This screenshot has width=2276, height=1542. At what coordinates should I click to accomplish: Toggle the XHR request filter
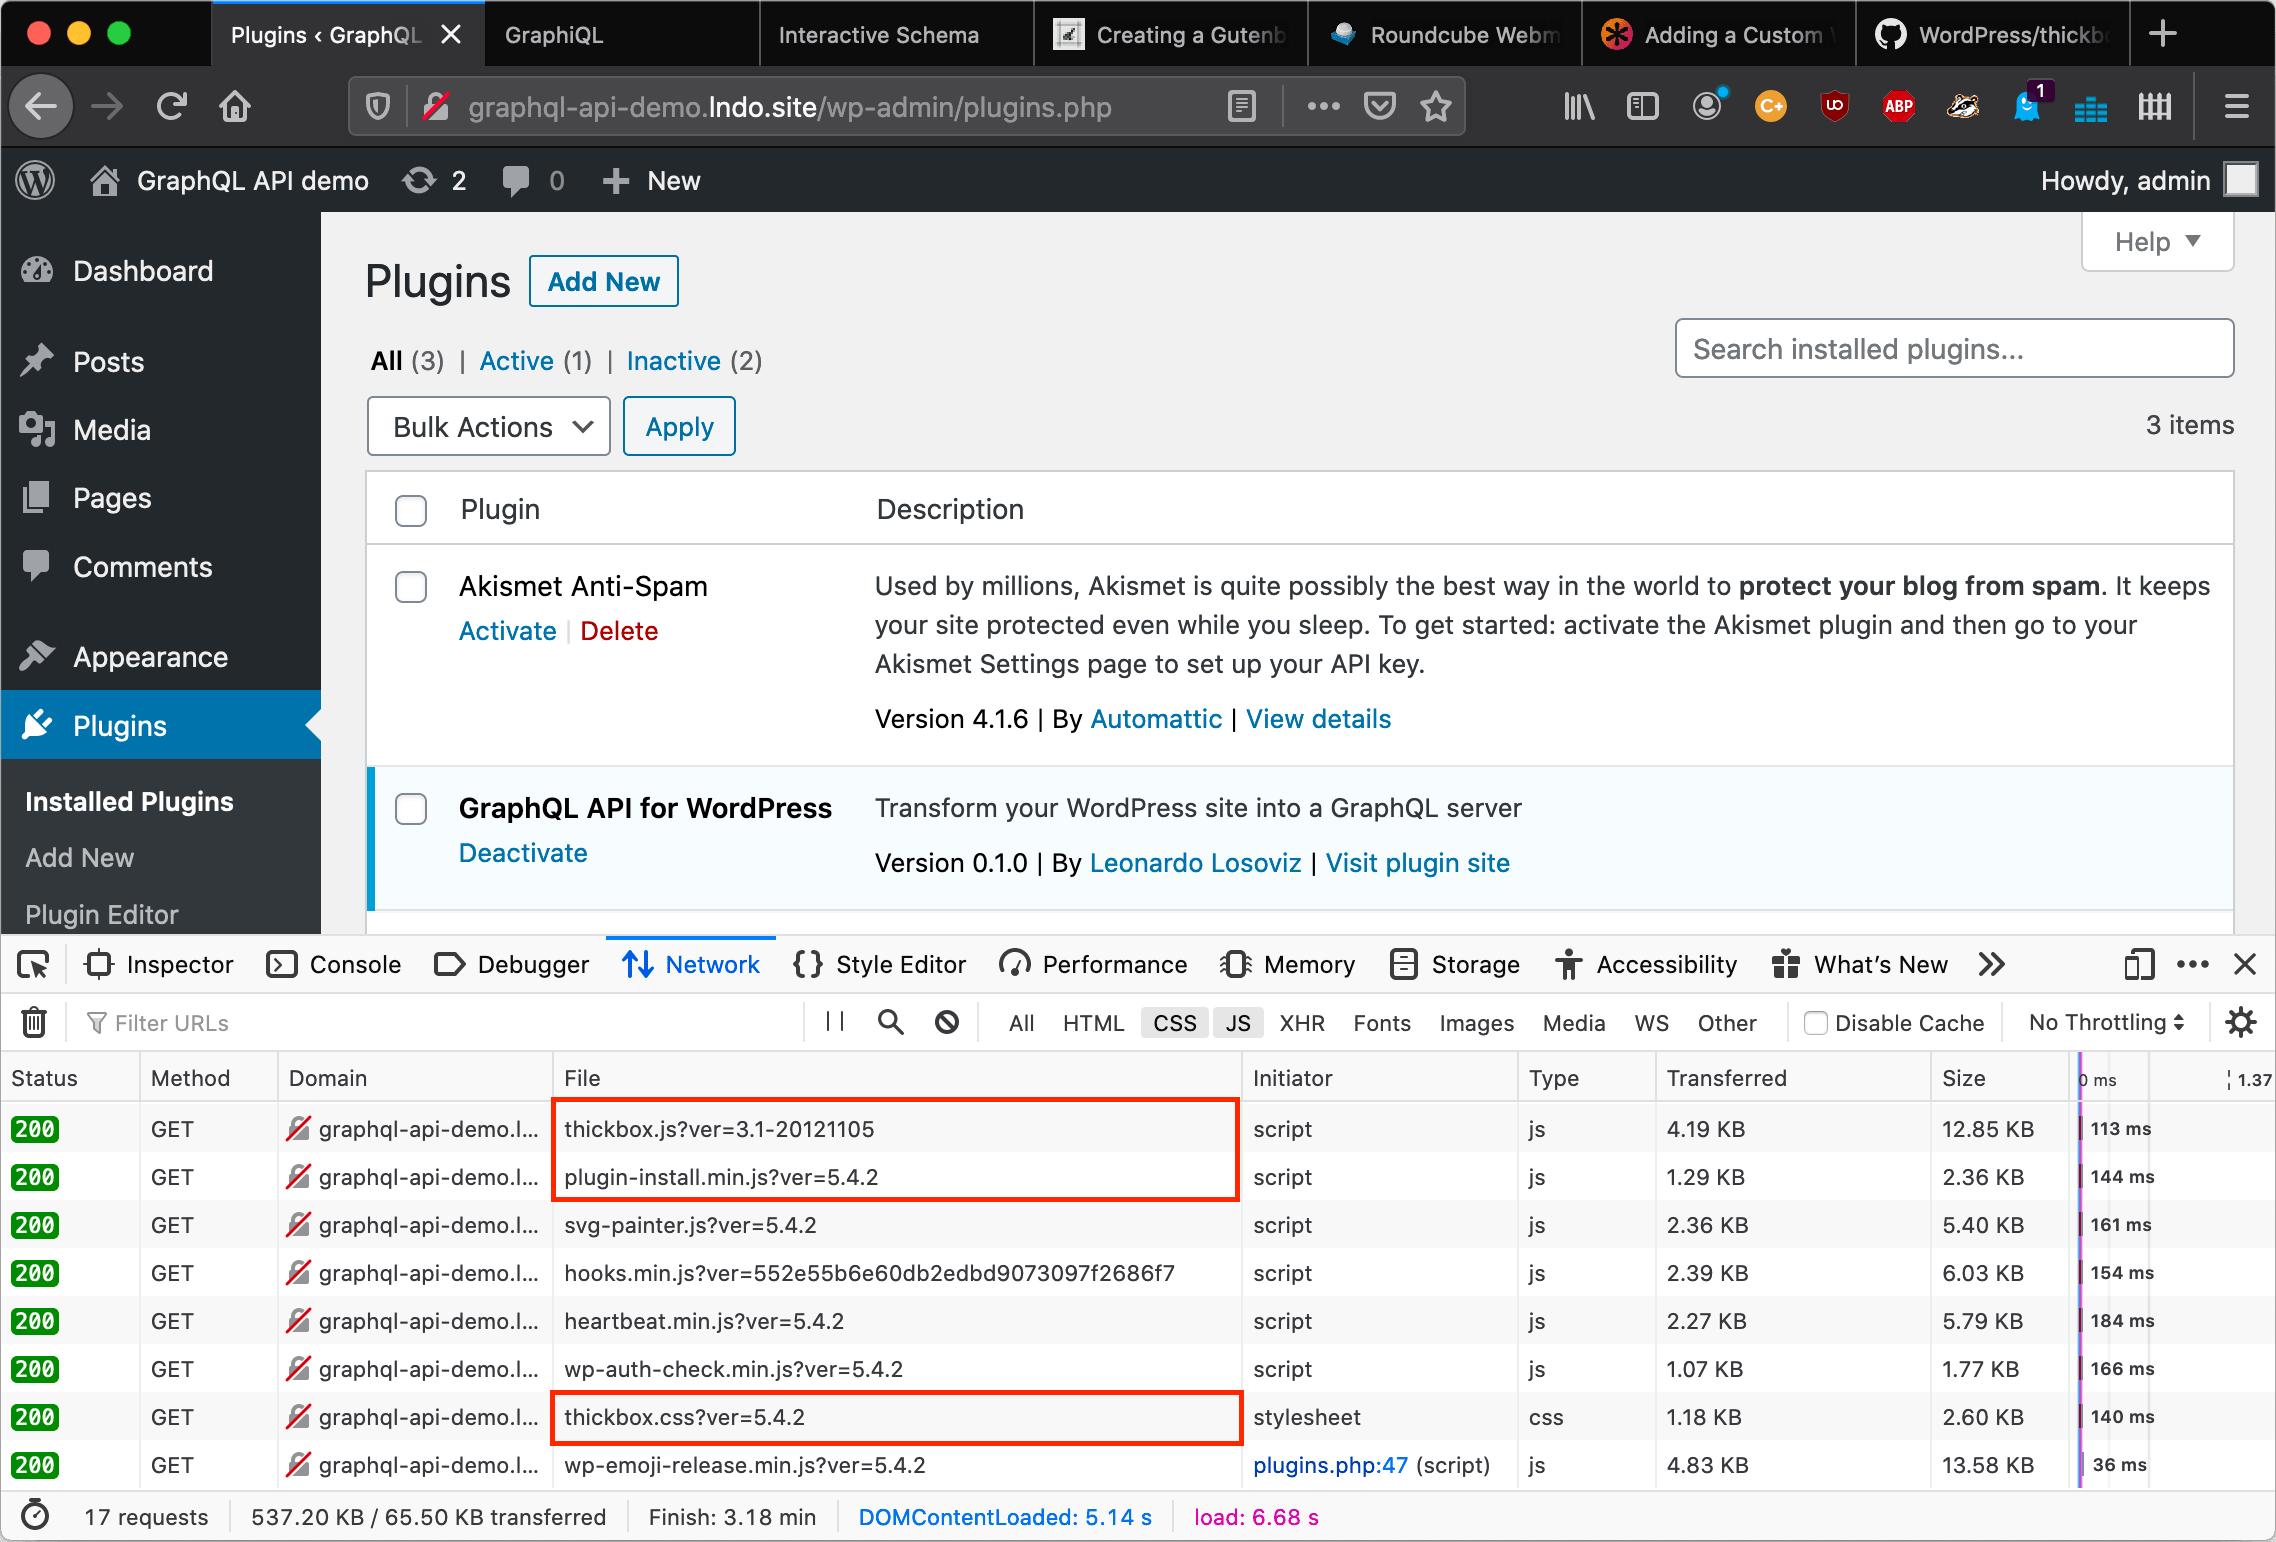click(1302, 1023)
